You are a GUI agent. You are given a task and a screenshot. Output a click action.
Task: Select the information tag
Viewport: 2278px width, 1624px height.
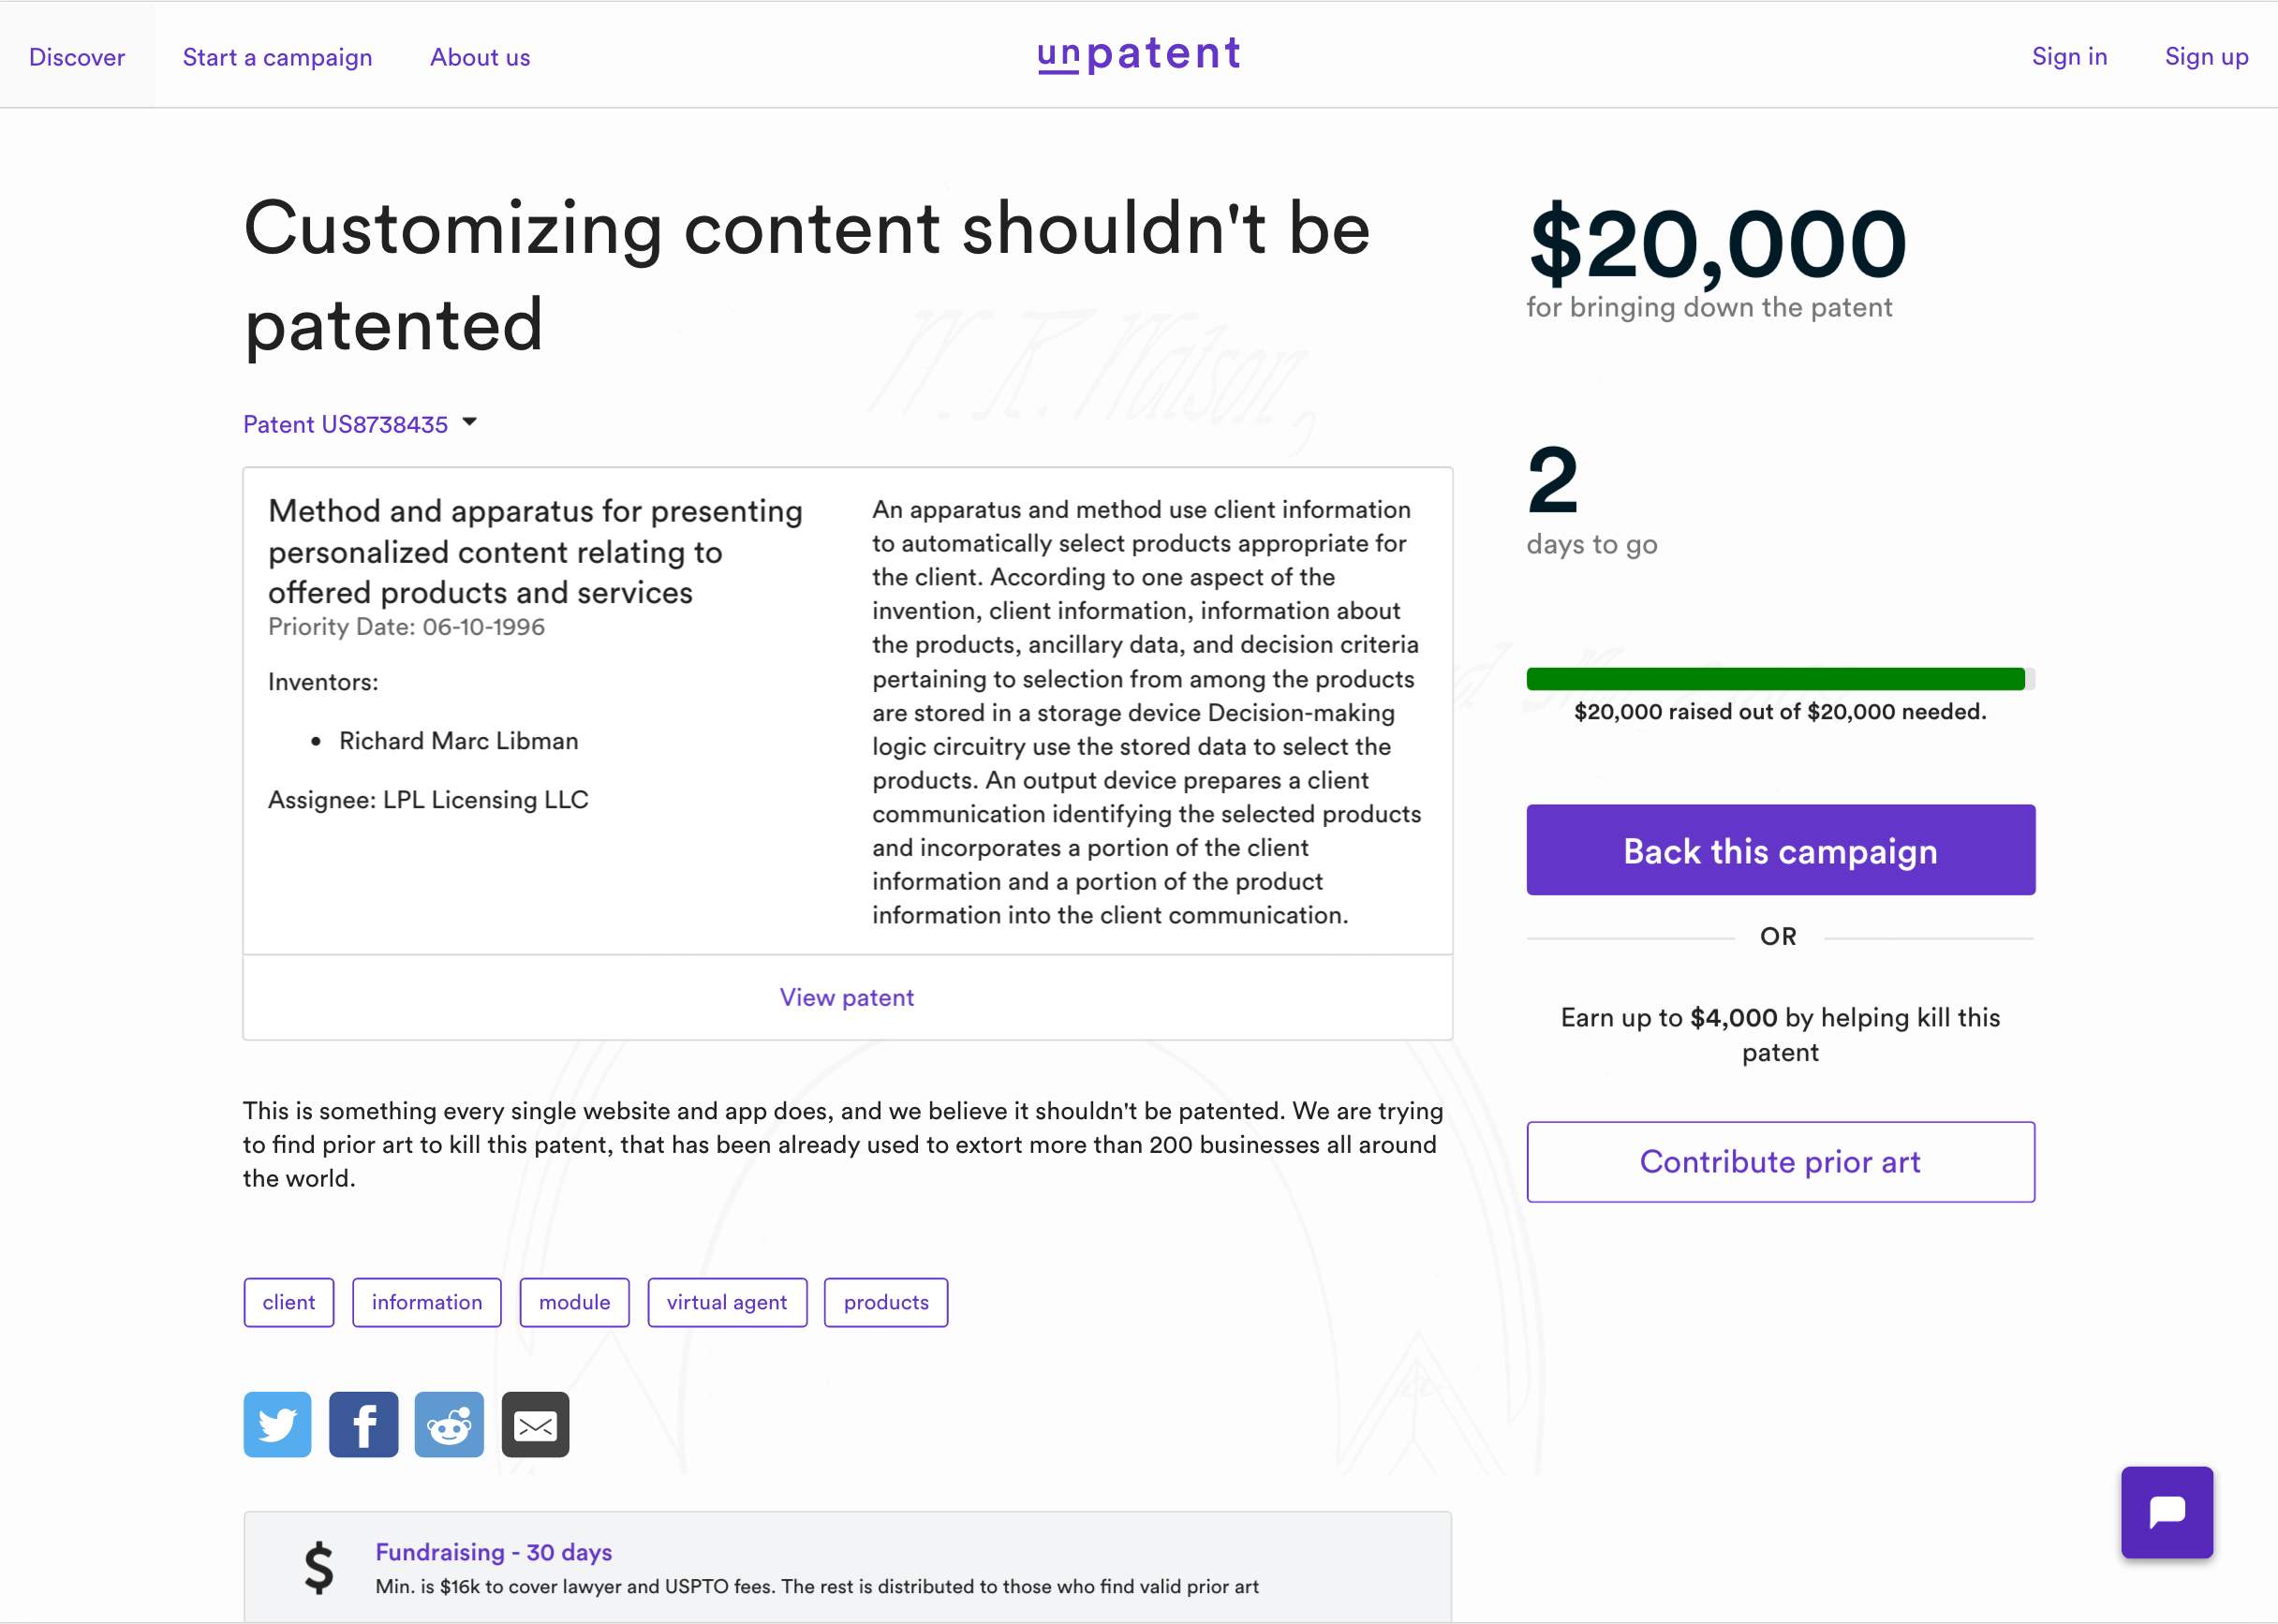427,1302
